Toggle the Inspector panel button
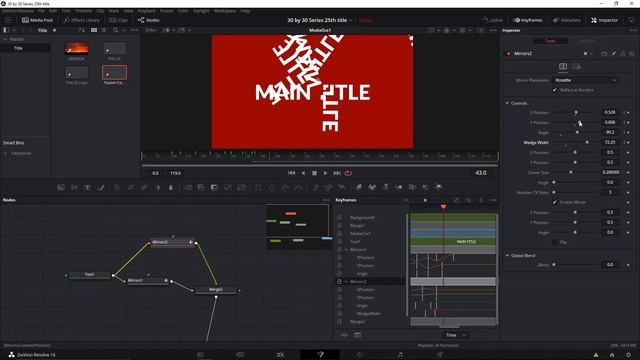Screen dimensions: 640x360 pos(604,20)
